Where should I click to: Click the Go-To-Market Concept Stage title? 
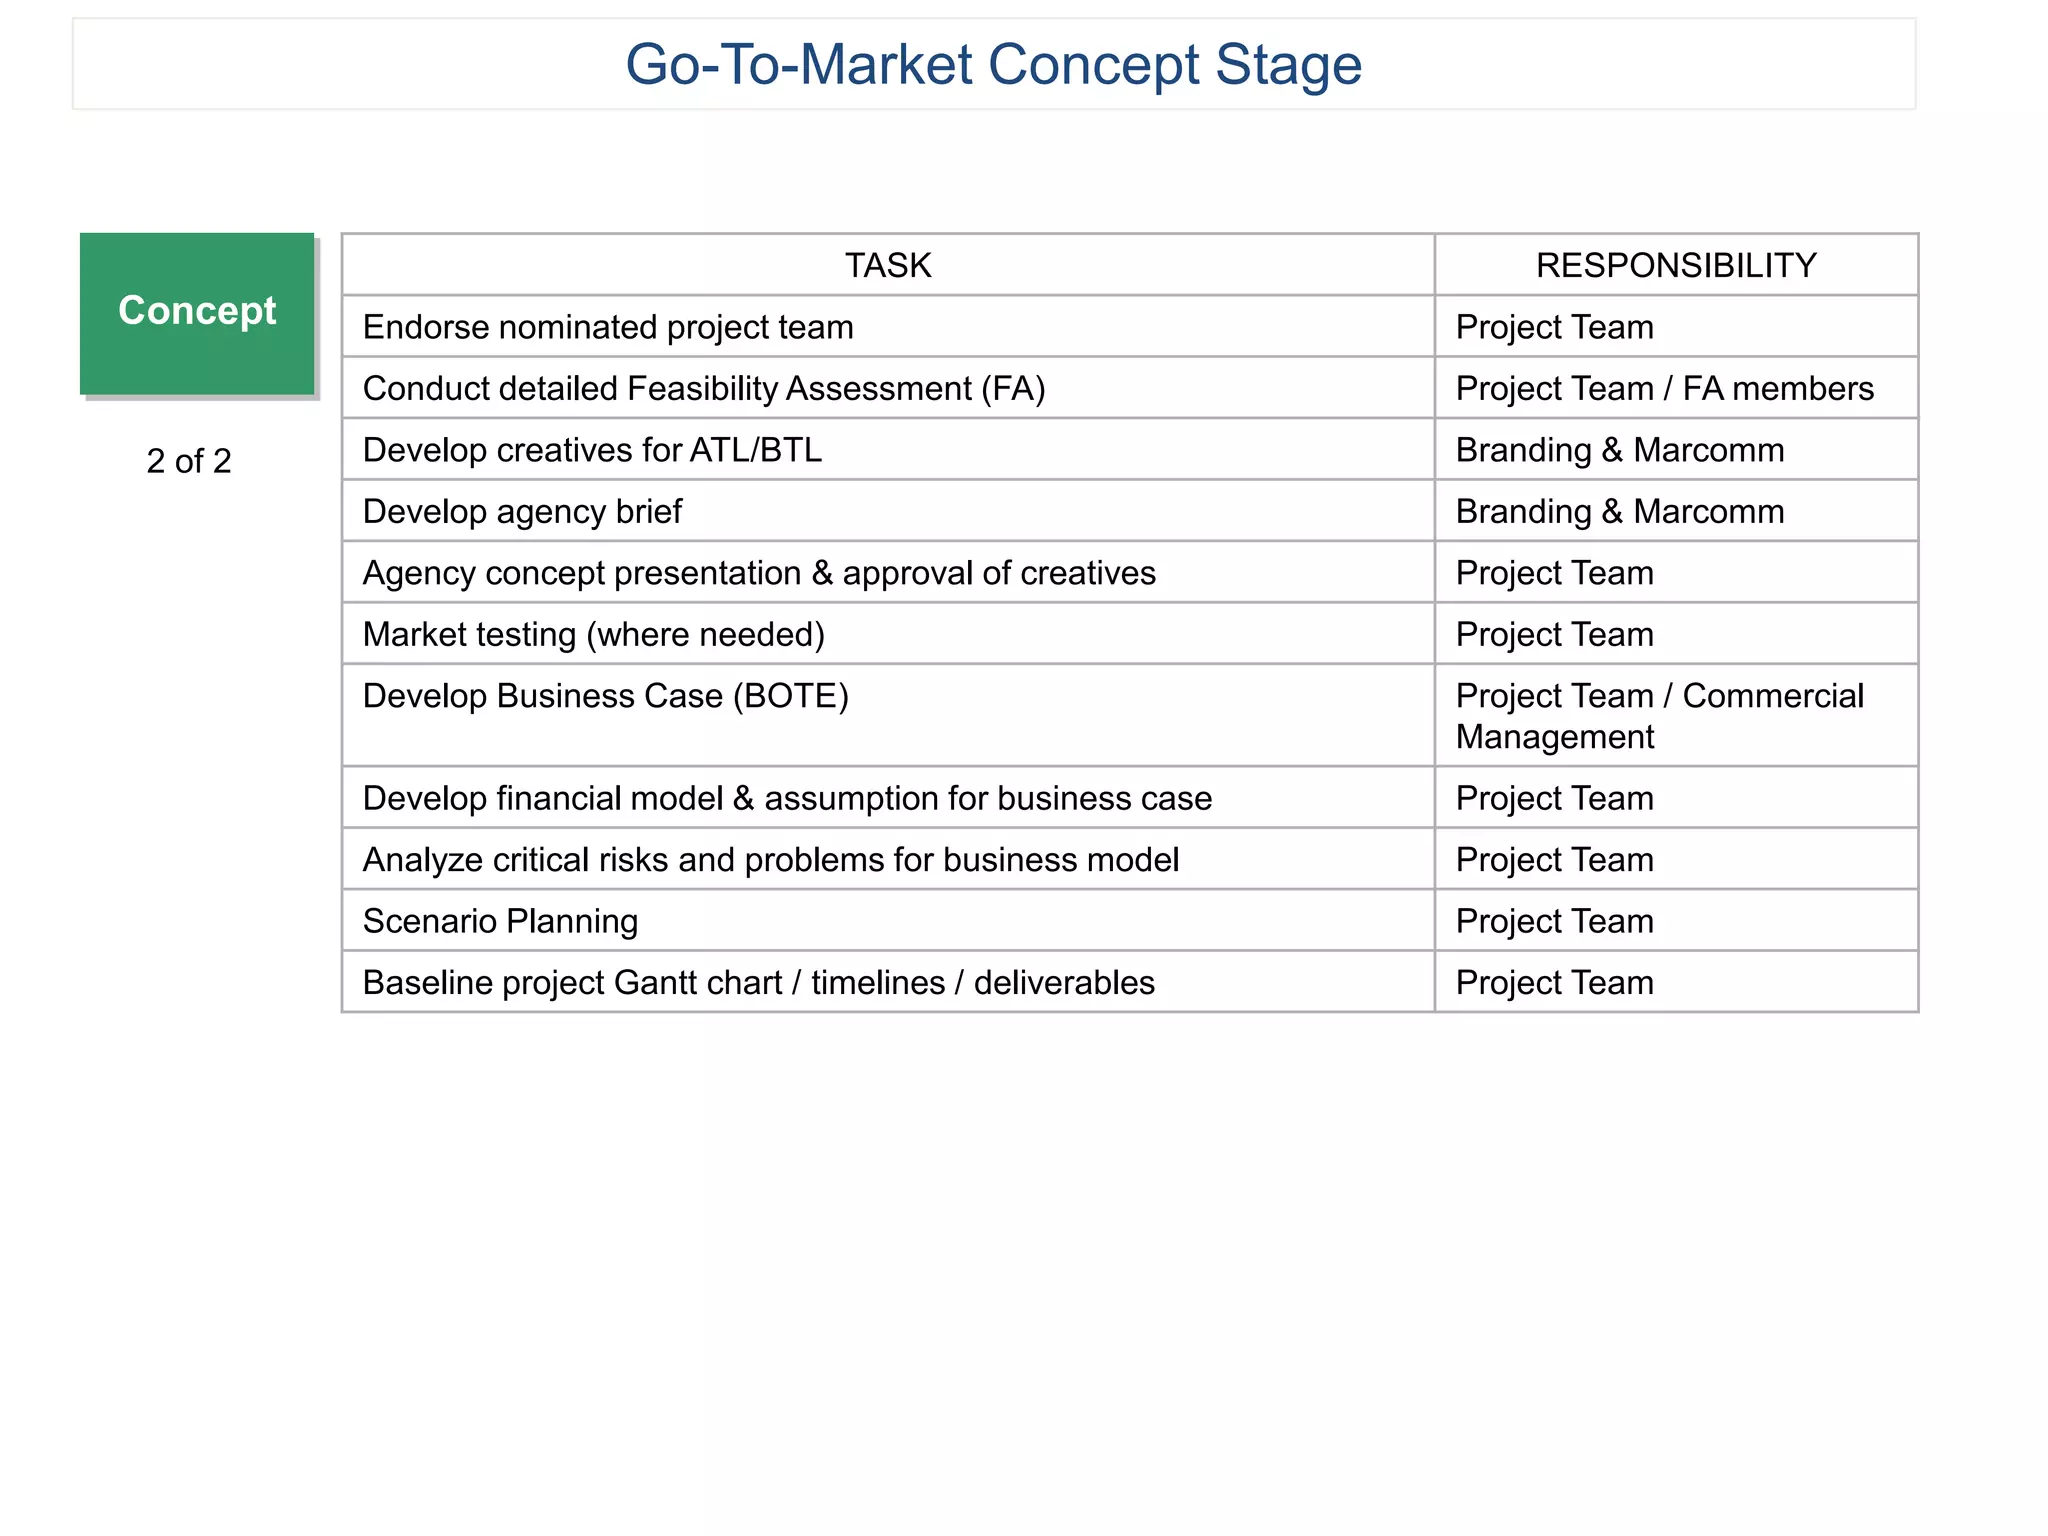(x=993, y=65)
